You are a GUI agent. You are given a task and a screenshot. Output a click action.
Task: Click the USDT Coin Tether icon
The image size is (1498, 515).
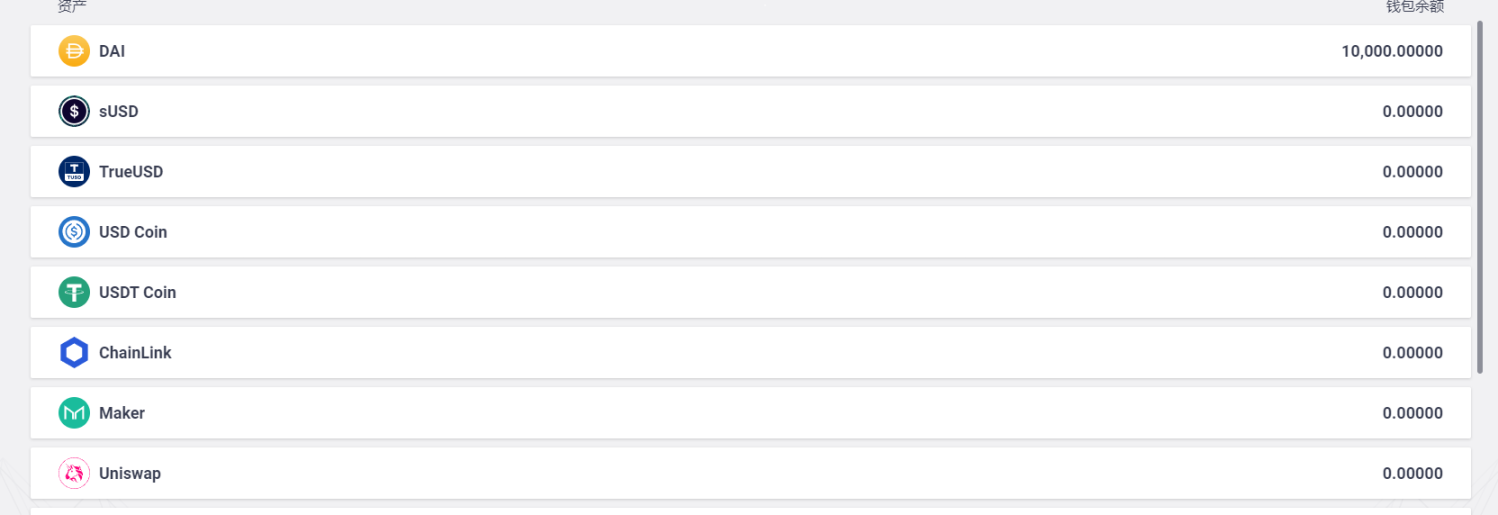click(x=74, y=292)
